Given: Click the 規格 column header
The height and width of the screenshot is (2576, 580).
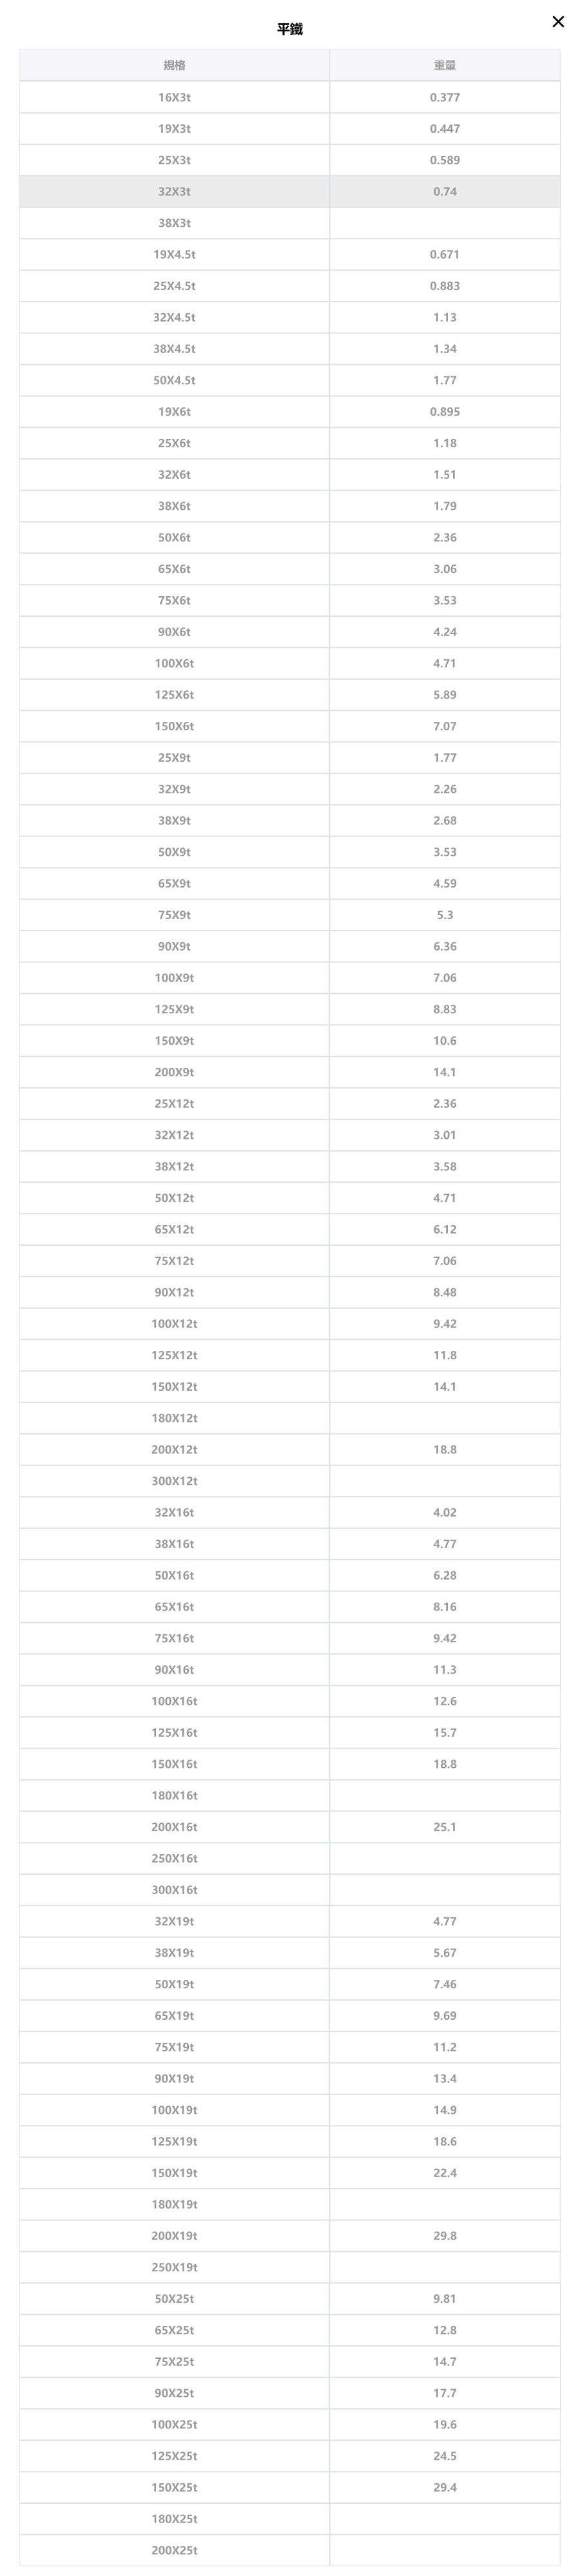Looking at the screenshot, I should 174,65.
